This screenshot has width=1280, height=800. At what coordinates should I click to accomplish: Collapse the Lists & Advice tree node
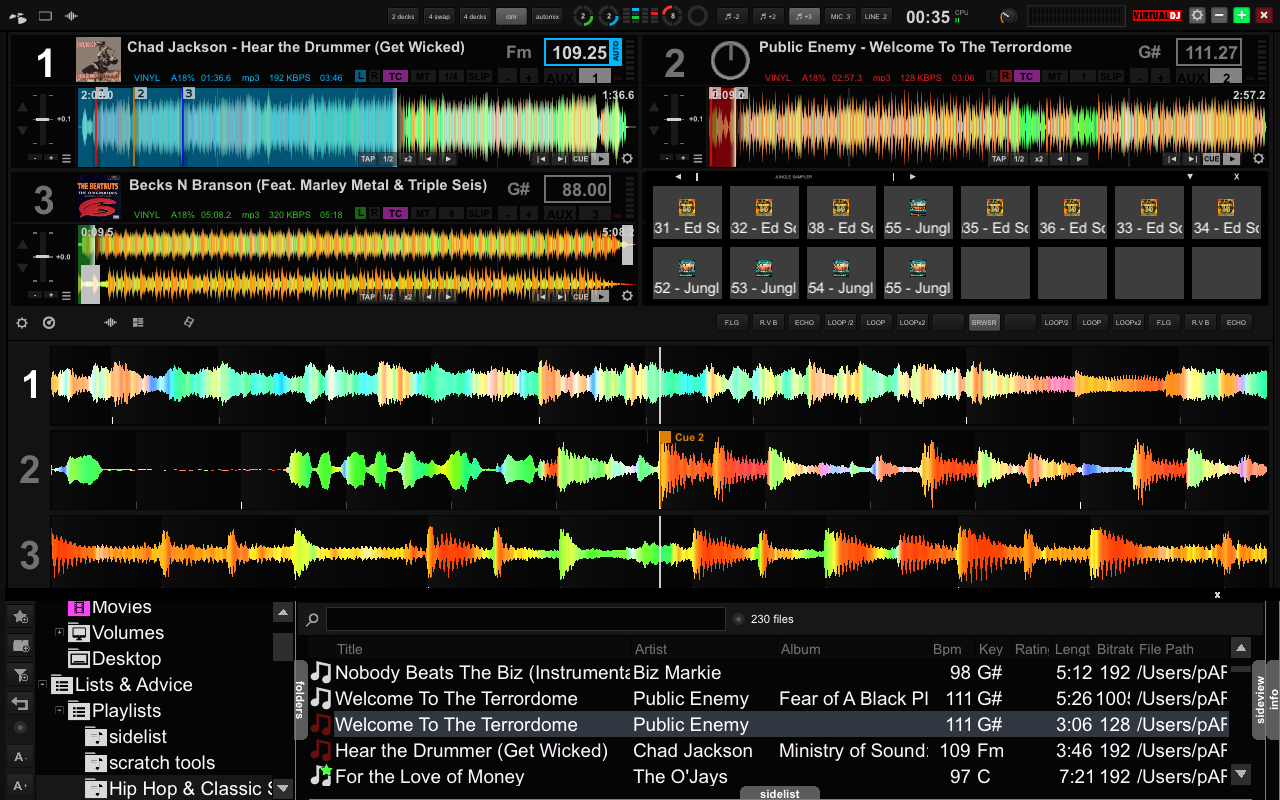[x=42, y=685]
